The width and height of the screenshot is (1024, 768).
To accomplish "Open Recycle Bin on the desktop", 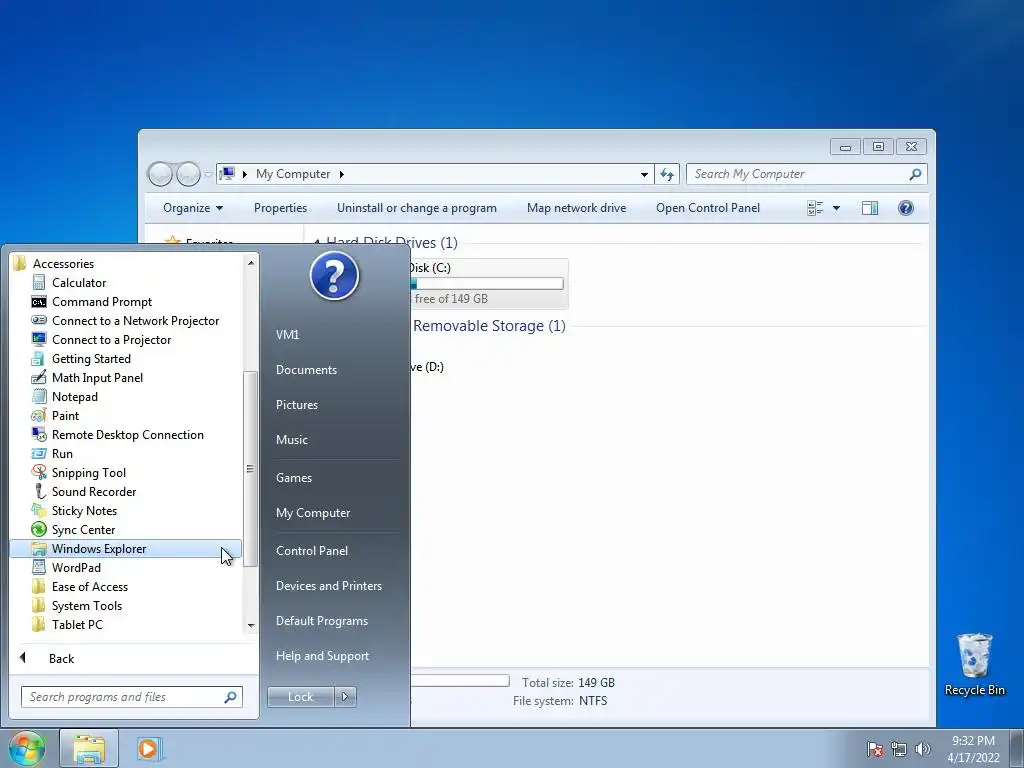I will point(974,664).
